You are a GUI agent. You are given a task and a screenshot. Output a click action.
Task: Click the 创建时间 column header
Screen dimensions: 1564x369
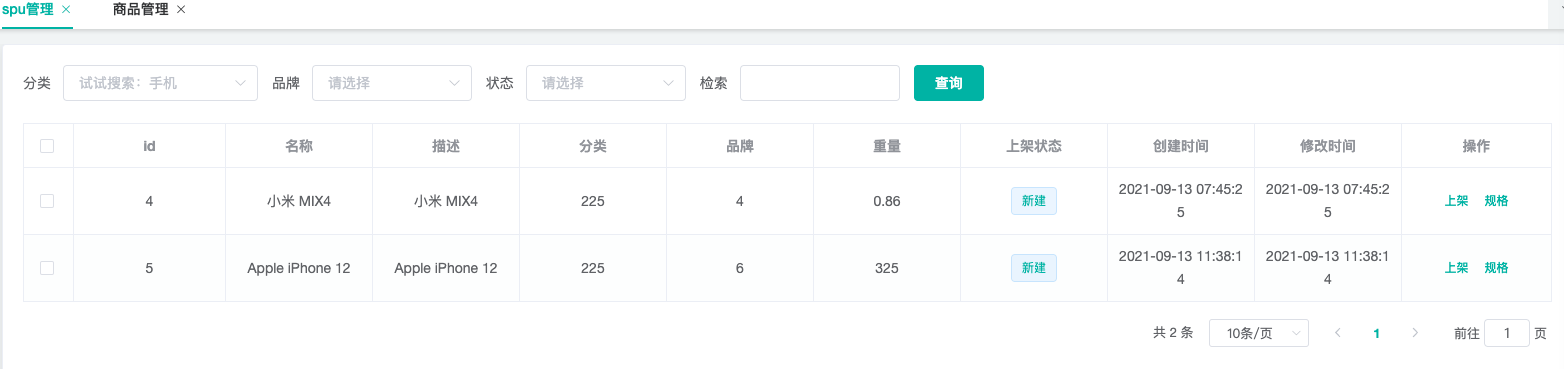click(x=1181, y=146)
